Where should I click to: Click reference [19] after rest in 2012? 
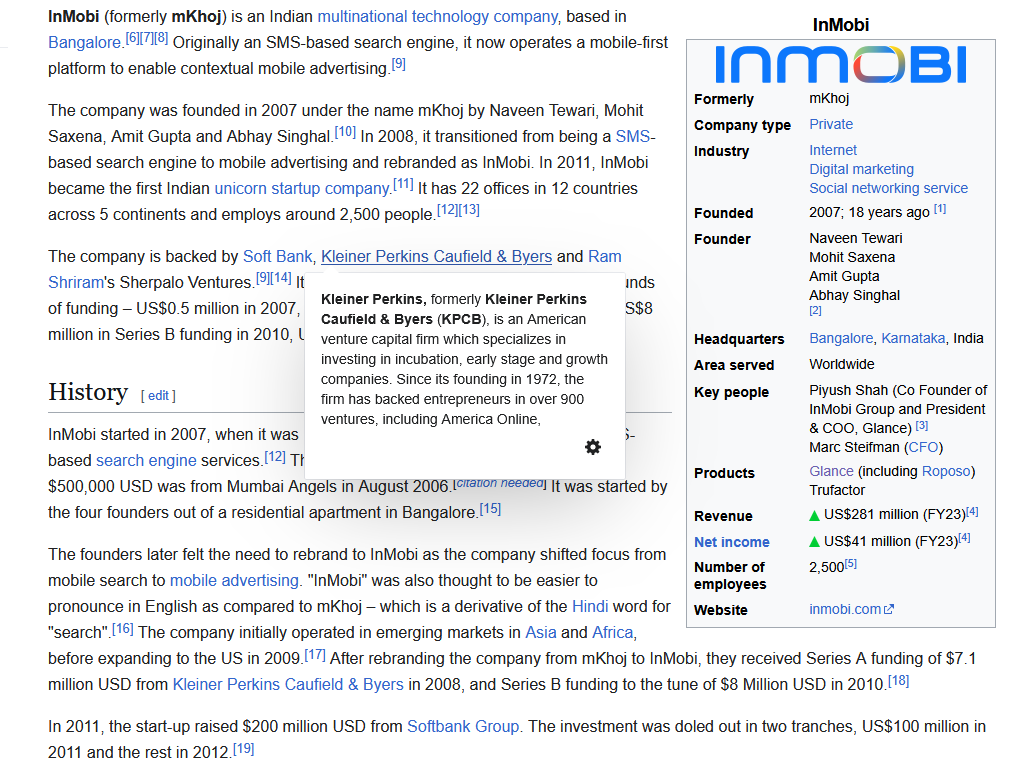tap(244, 748)
